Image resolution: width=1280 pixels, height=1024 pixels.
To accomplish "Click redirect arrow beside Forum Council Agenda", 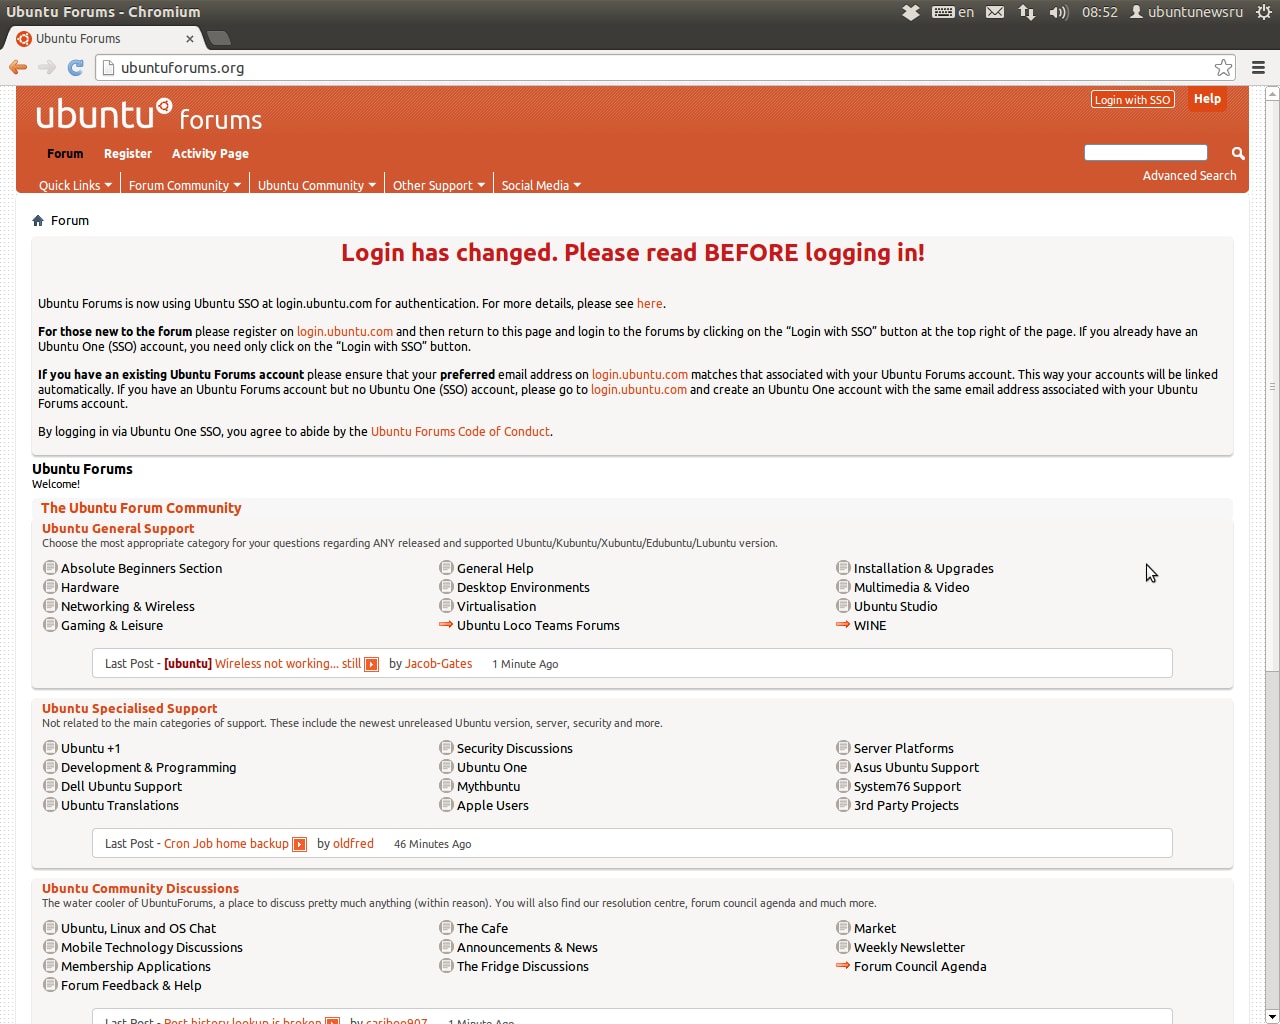I will pos(843,965).
